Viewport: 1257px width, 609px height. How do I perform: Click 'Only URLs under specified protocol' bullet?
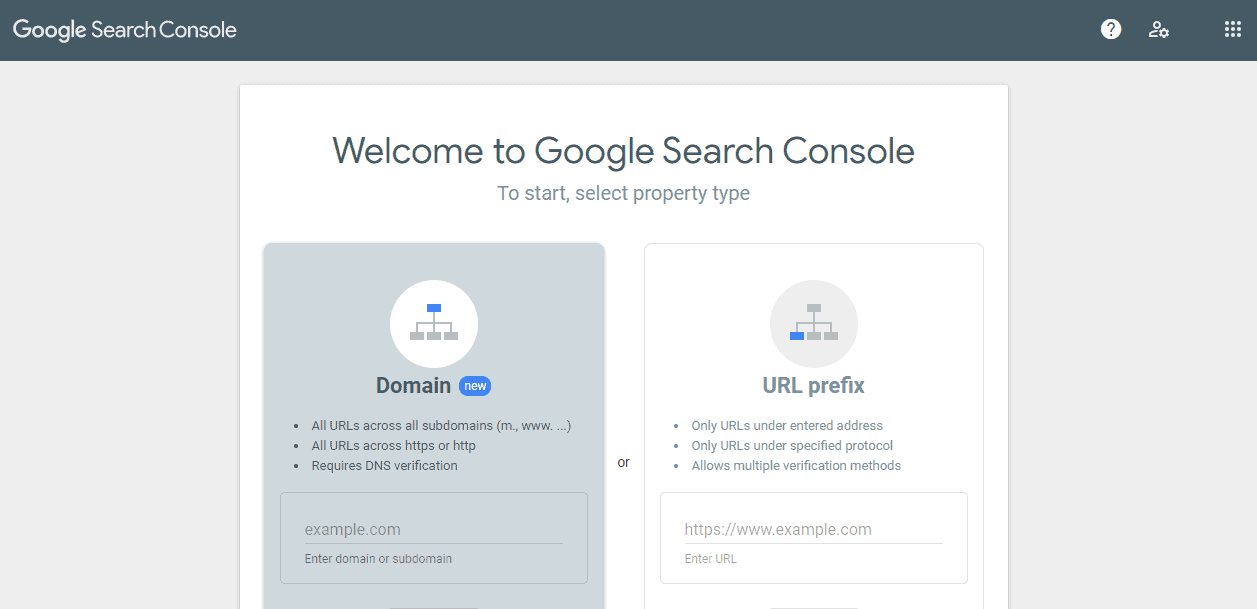tap(792, 445)
